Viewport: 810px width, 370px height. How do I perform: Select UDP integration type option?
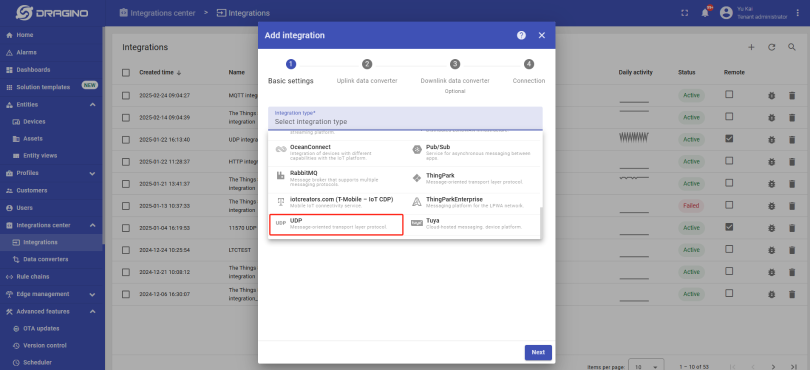pyautogui.click(x=336, y=224)
